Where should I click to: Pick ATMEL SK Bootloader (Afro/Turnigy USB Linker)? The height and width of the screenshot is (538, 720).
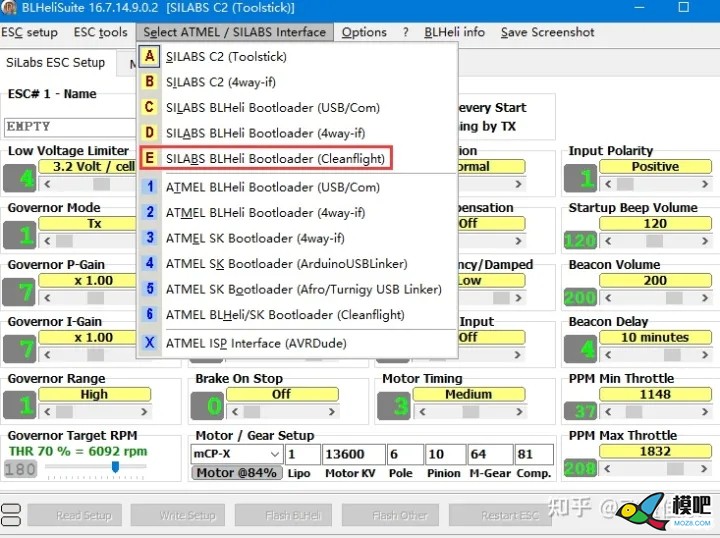[x=298, y=289]
